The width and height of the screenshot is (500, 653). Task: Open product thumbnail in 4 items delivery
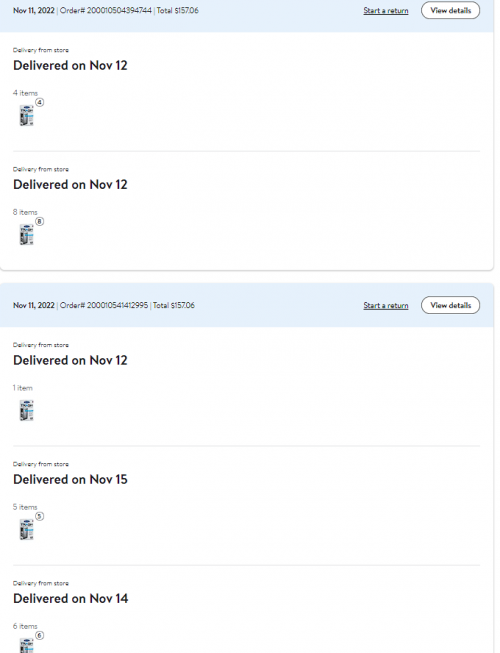[27, 115]
